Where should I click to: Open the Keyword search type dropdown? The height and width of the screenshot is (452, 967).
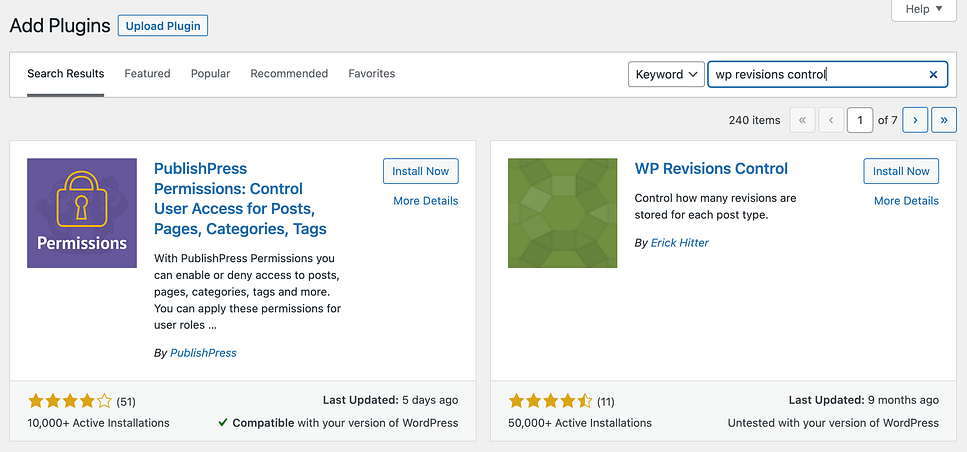(x=666, y=74)
